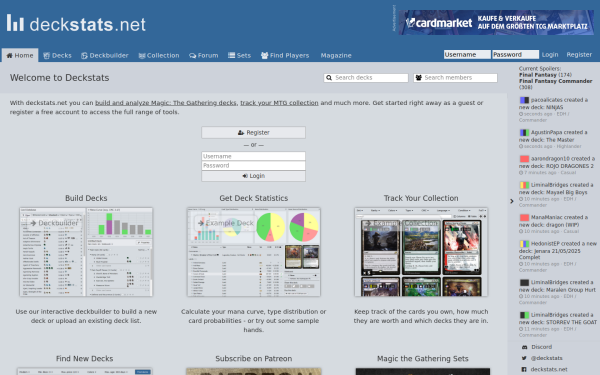Image resolution: width=600 pixels, height=375 pixels.
Task: Focus the top bar Username field
Action: tap(467, 54)
